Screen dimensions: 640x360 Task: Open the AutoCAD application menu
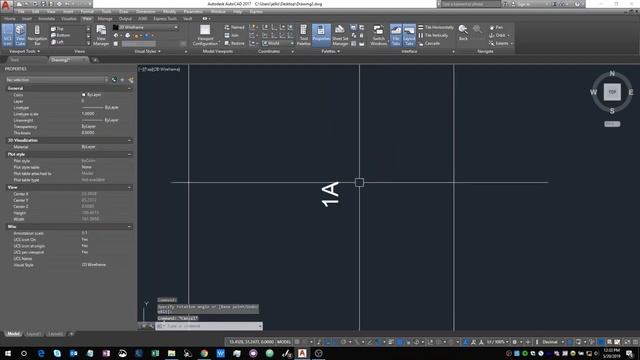point(6,6)
